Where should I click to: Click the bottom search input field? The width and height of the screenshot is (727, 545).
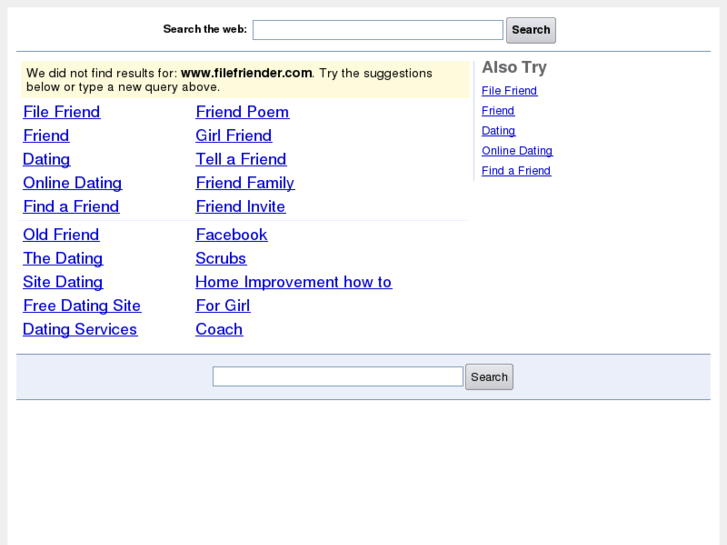pos(337,377)
